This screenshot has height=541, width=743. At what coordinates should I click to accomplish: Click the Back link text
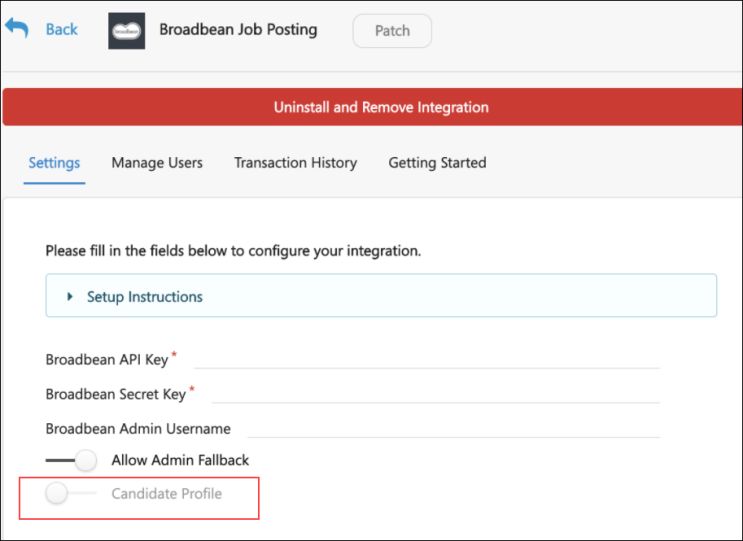coord(62,29)
